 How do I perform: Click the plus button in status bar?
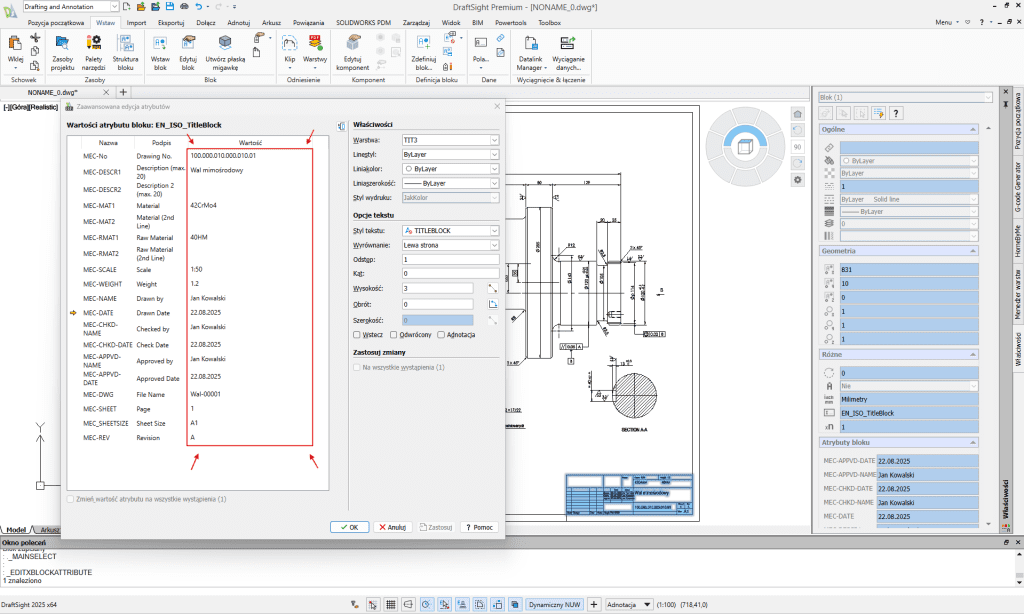point(594,604)
